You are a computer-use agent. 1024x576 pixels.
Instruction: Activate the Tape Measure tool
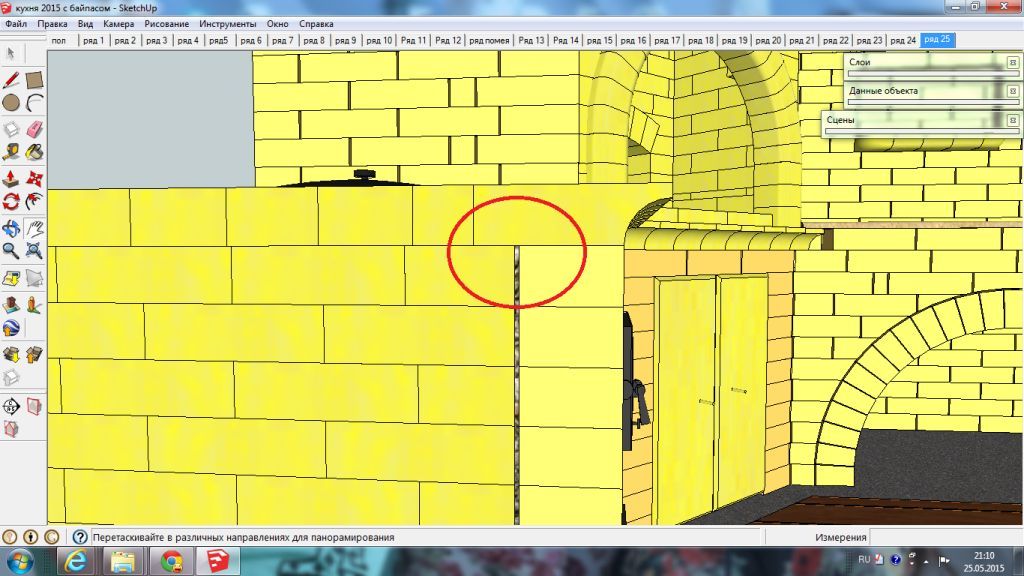click(11, 153)
